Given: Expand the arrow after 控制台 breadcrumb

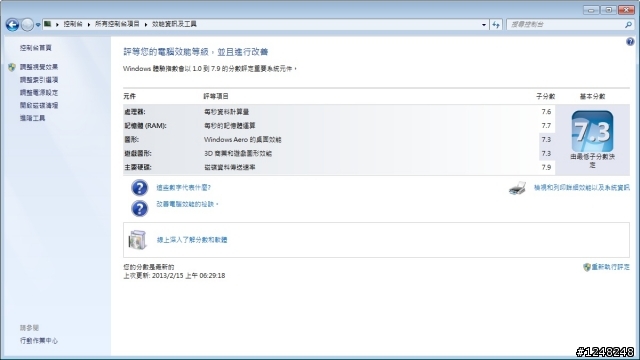Looking at the screenshot, I should 89,24.
